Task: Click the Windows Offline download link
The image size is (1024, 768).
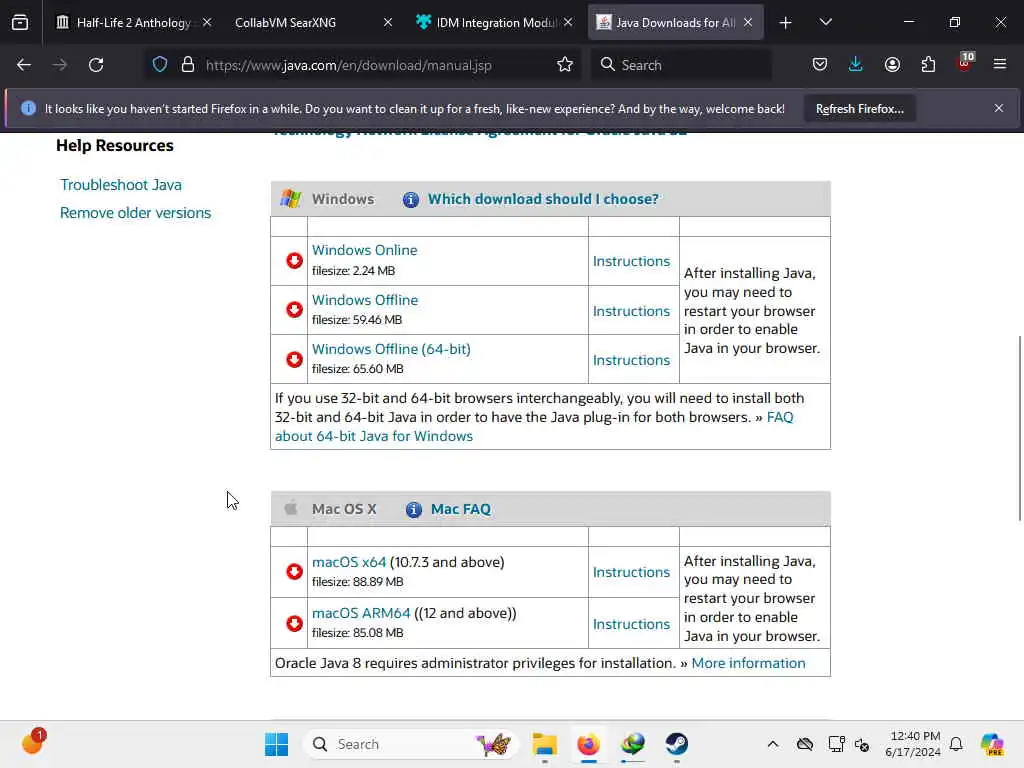Action: tap(365, 300)
